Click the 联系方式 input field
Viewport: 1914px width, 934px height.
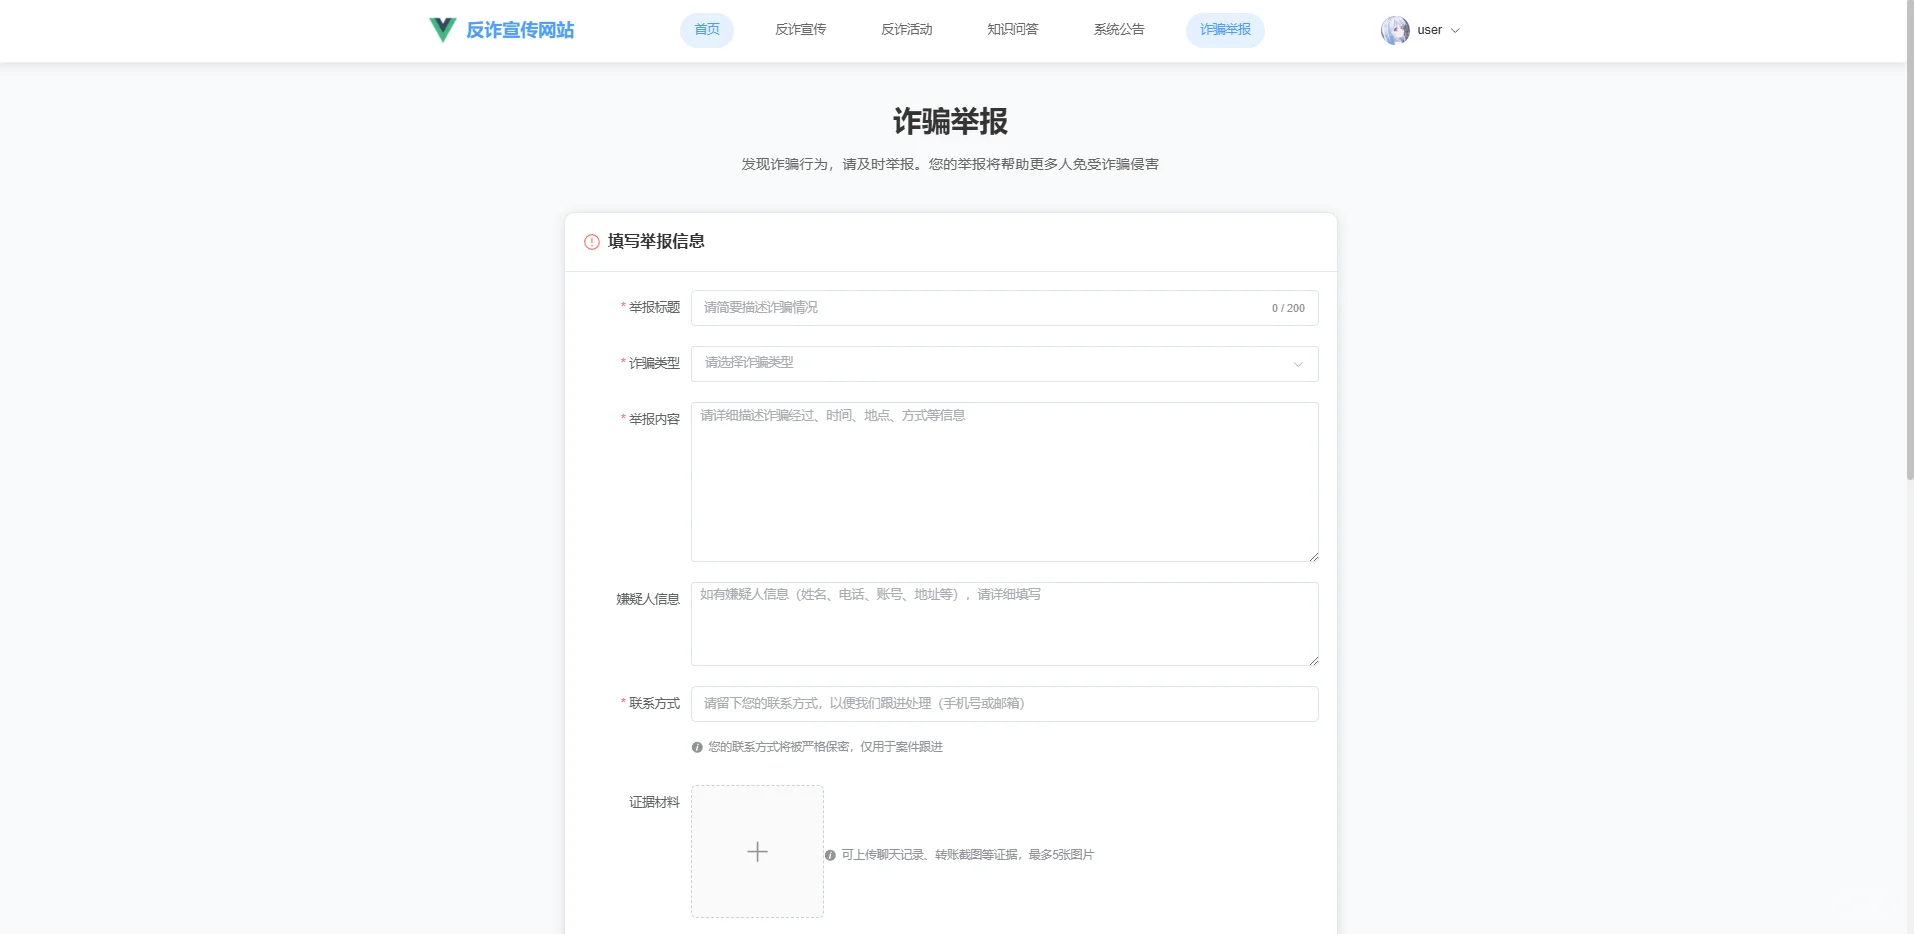tap(1004, 704)
